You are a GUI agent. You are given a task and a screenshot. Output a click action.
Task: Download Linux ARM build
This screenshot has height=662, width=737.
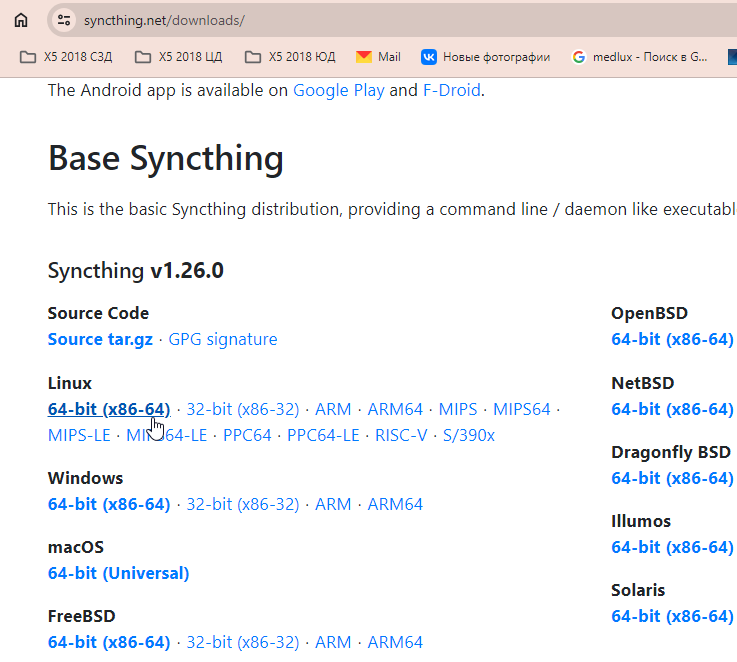(x=333, y=410)
